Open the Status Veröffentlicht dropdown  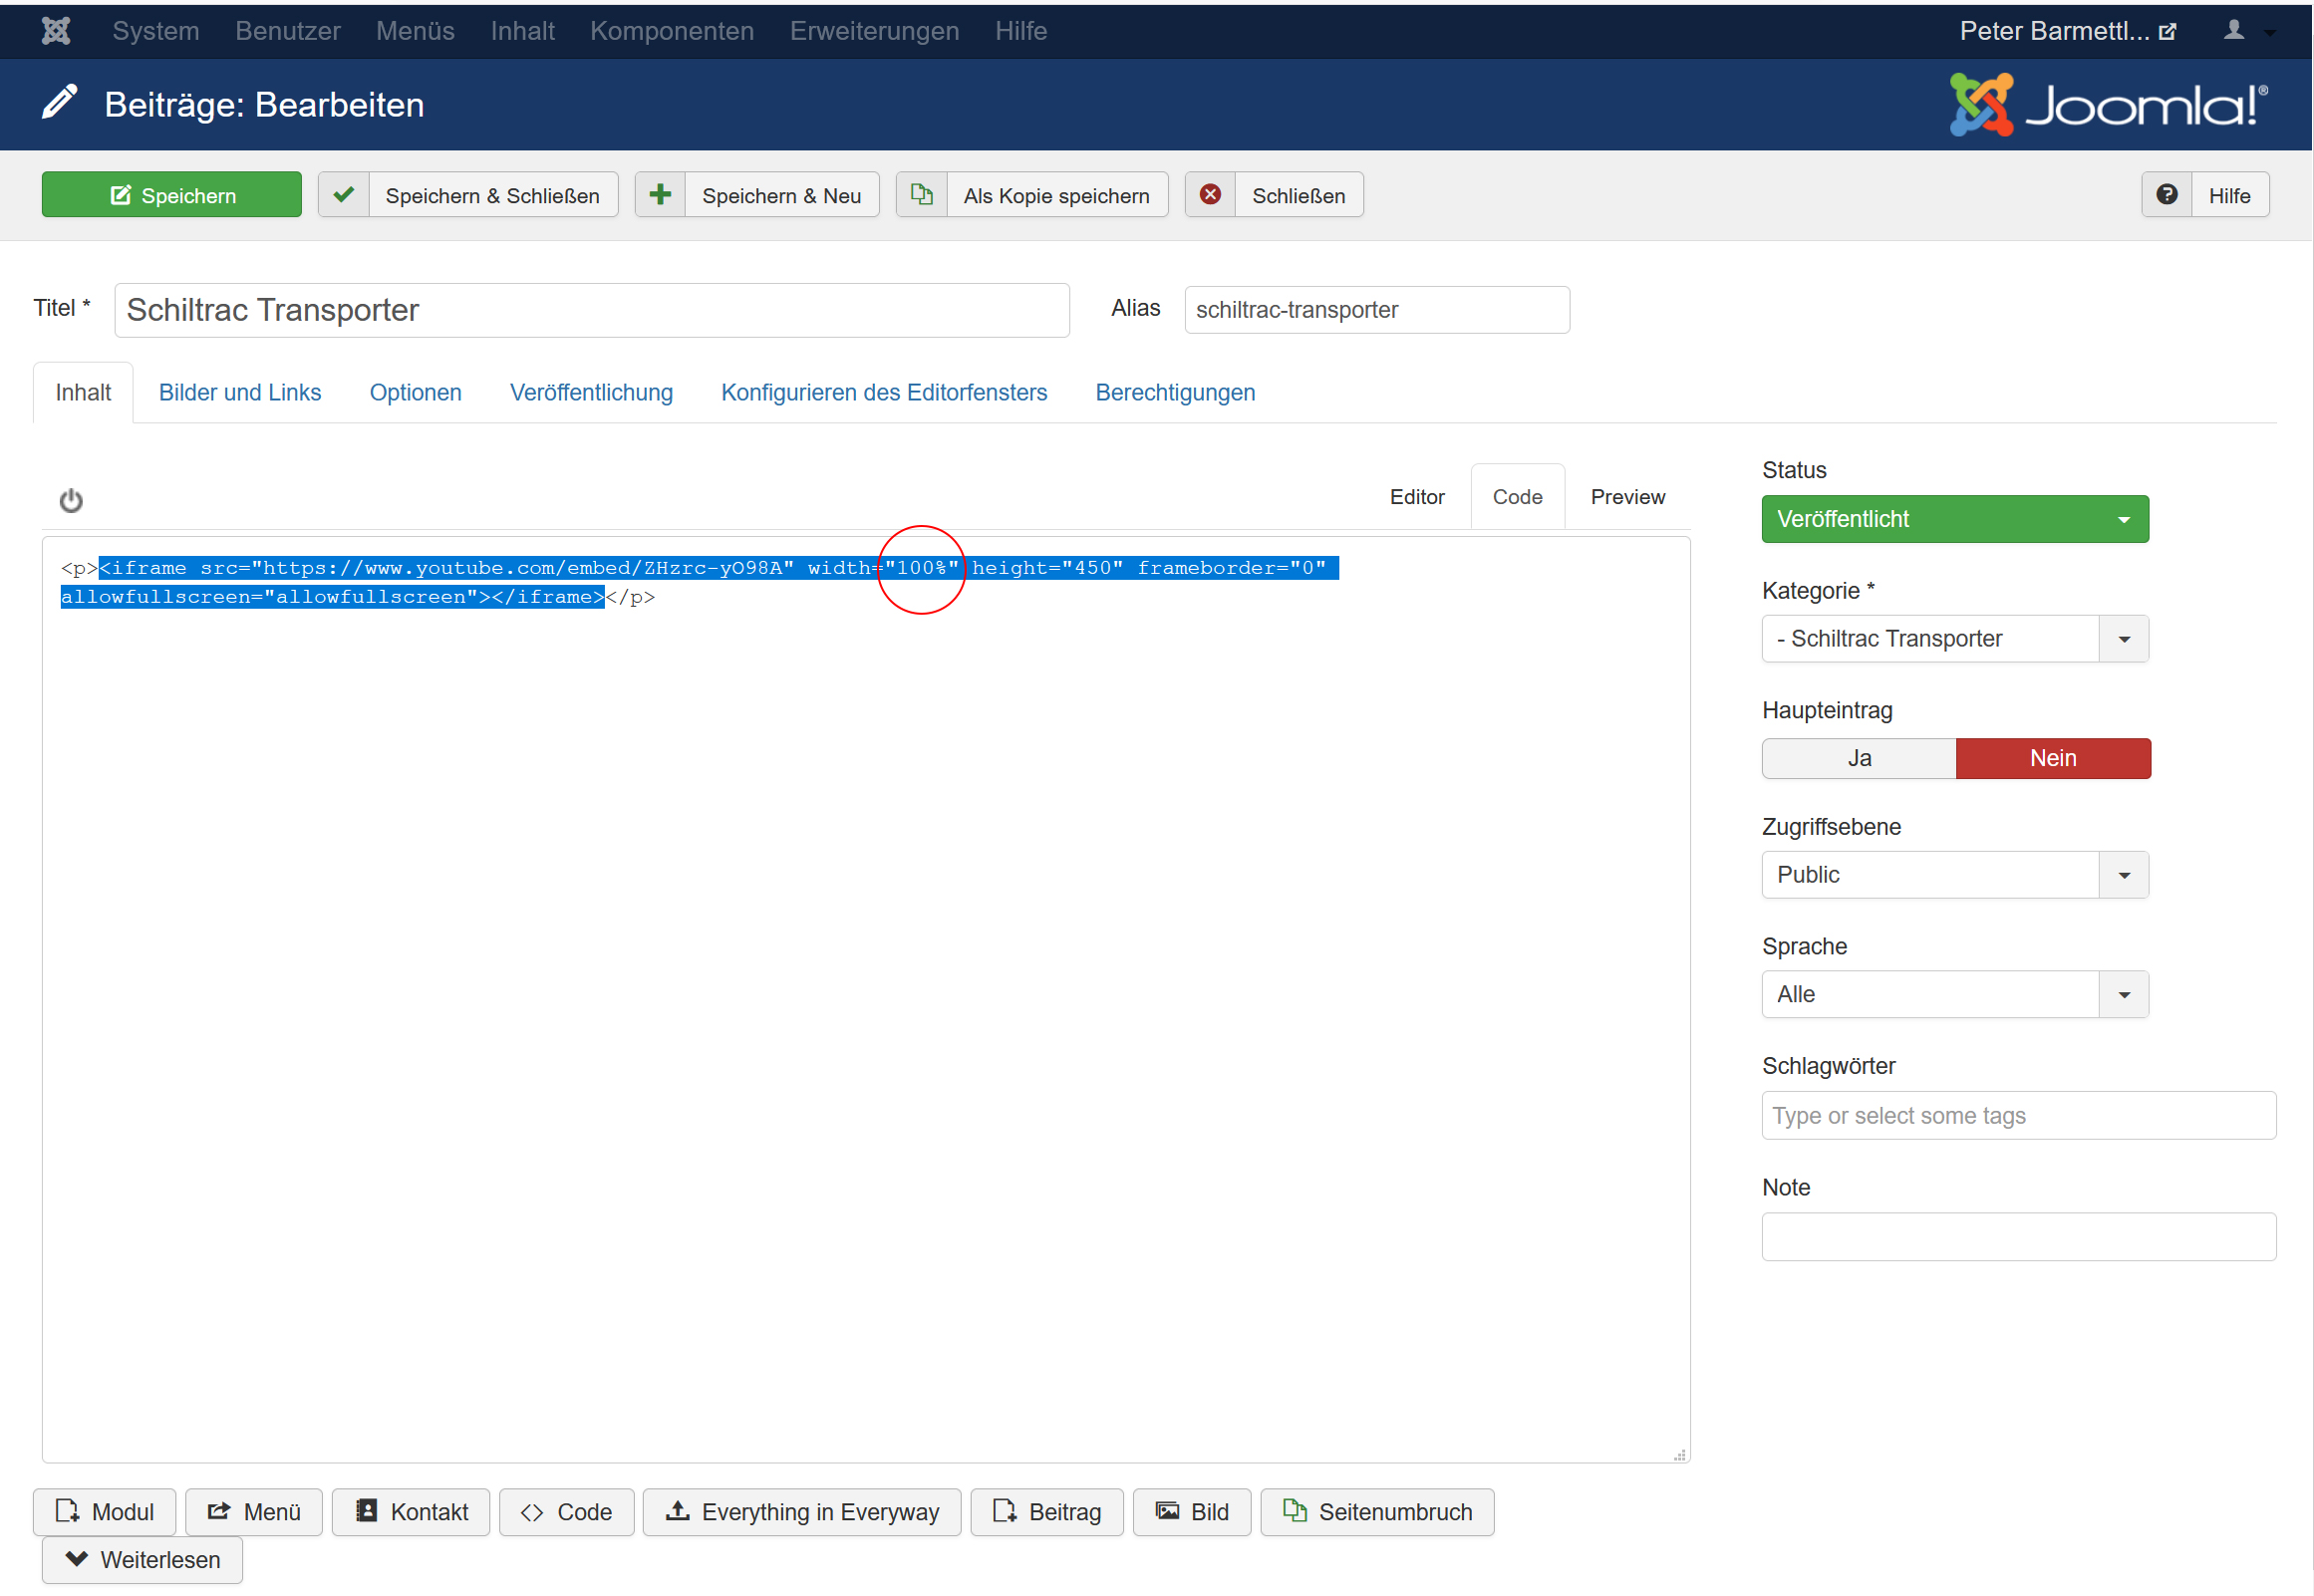tap(1954, 520)
